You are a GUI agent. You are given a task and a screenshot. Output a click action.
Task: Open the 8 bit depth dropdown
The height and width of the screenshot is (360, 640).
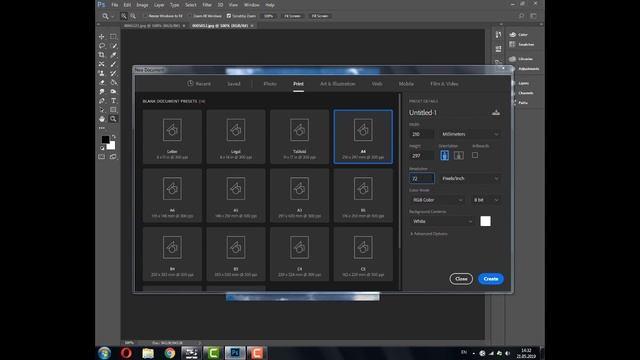tap(486, 200)
